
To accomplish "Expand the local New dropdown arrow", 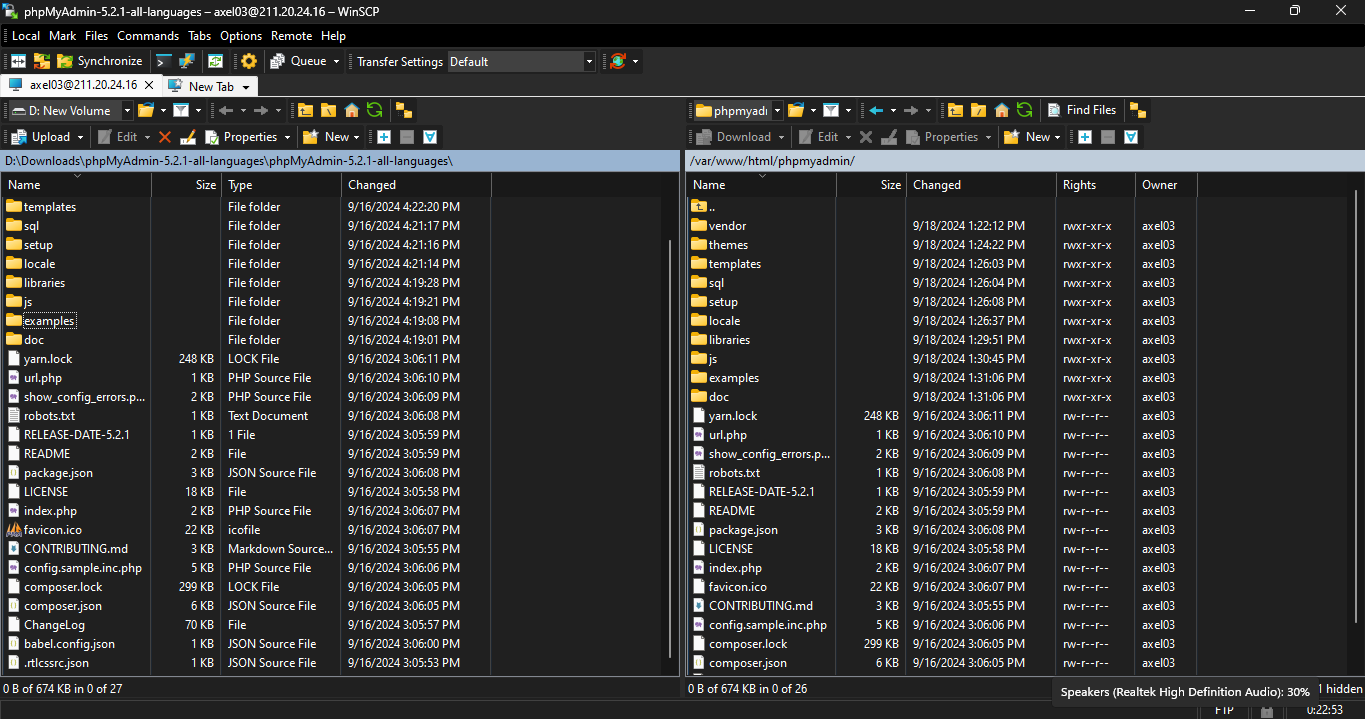I will pos(358,137).
